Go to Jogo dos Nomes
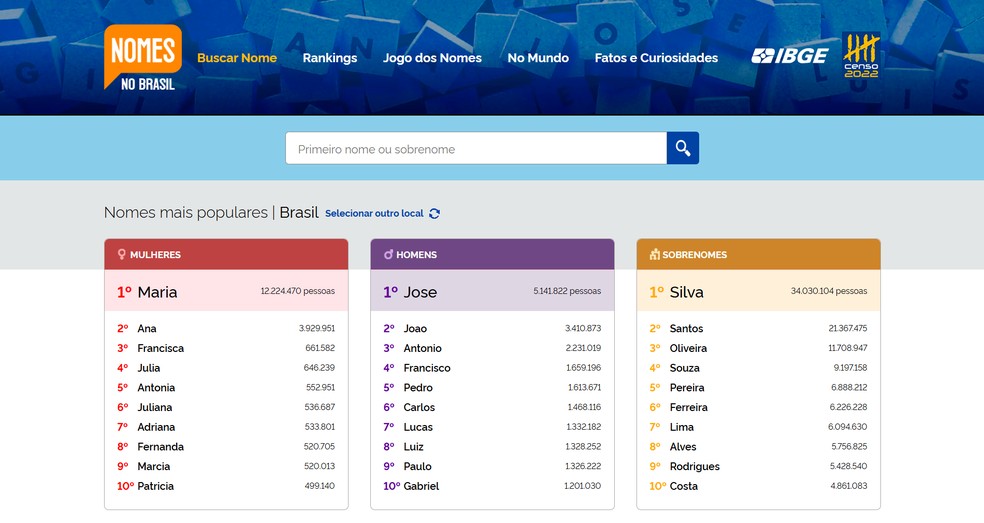The height and width of the screenshot is (523, 984). (432, 58)
